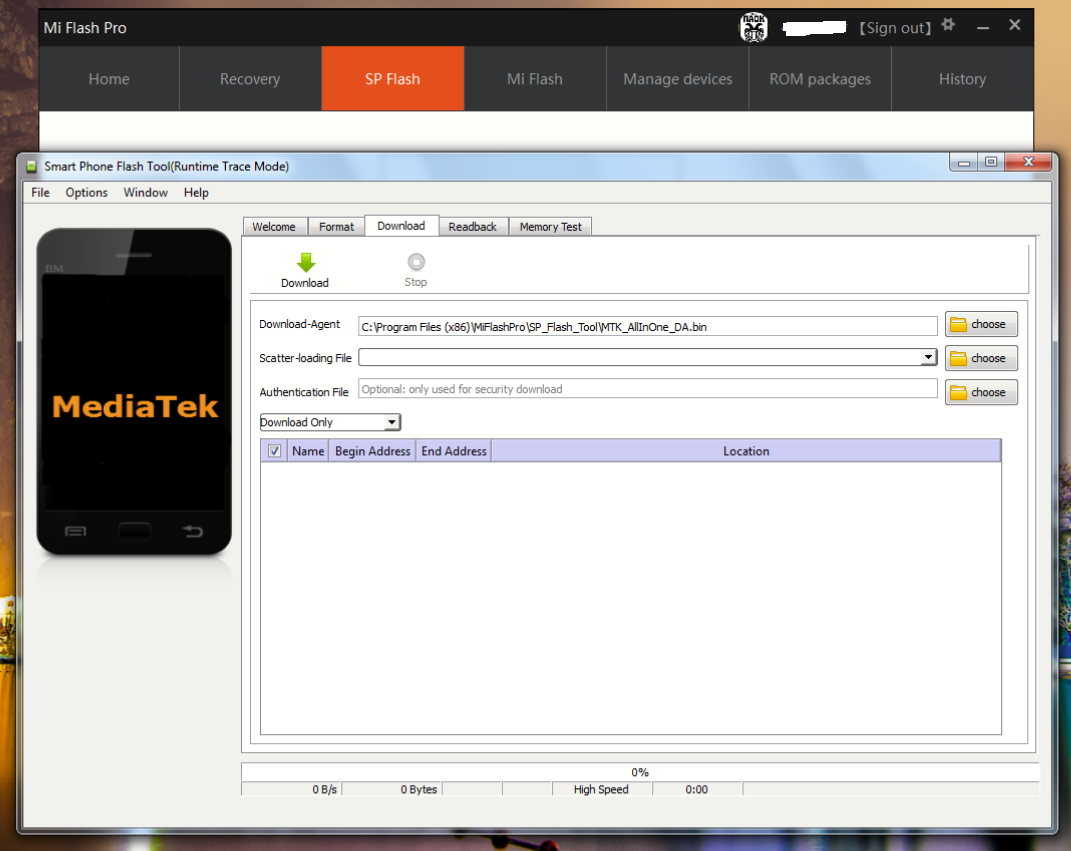Click the user avatar icon in header
This screenshot has width=1071, height=851.
tap(753, 28)
